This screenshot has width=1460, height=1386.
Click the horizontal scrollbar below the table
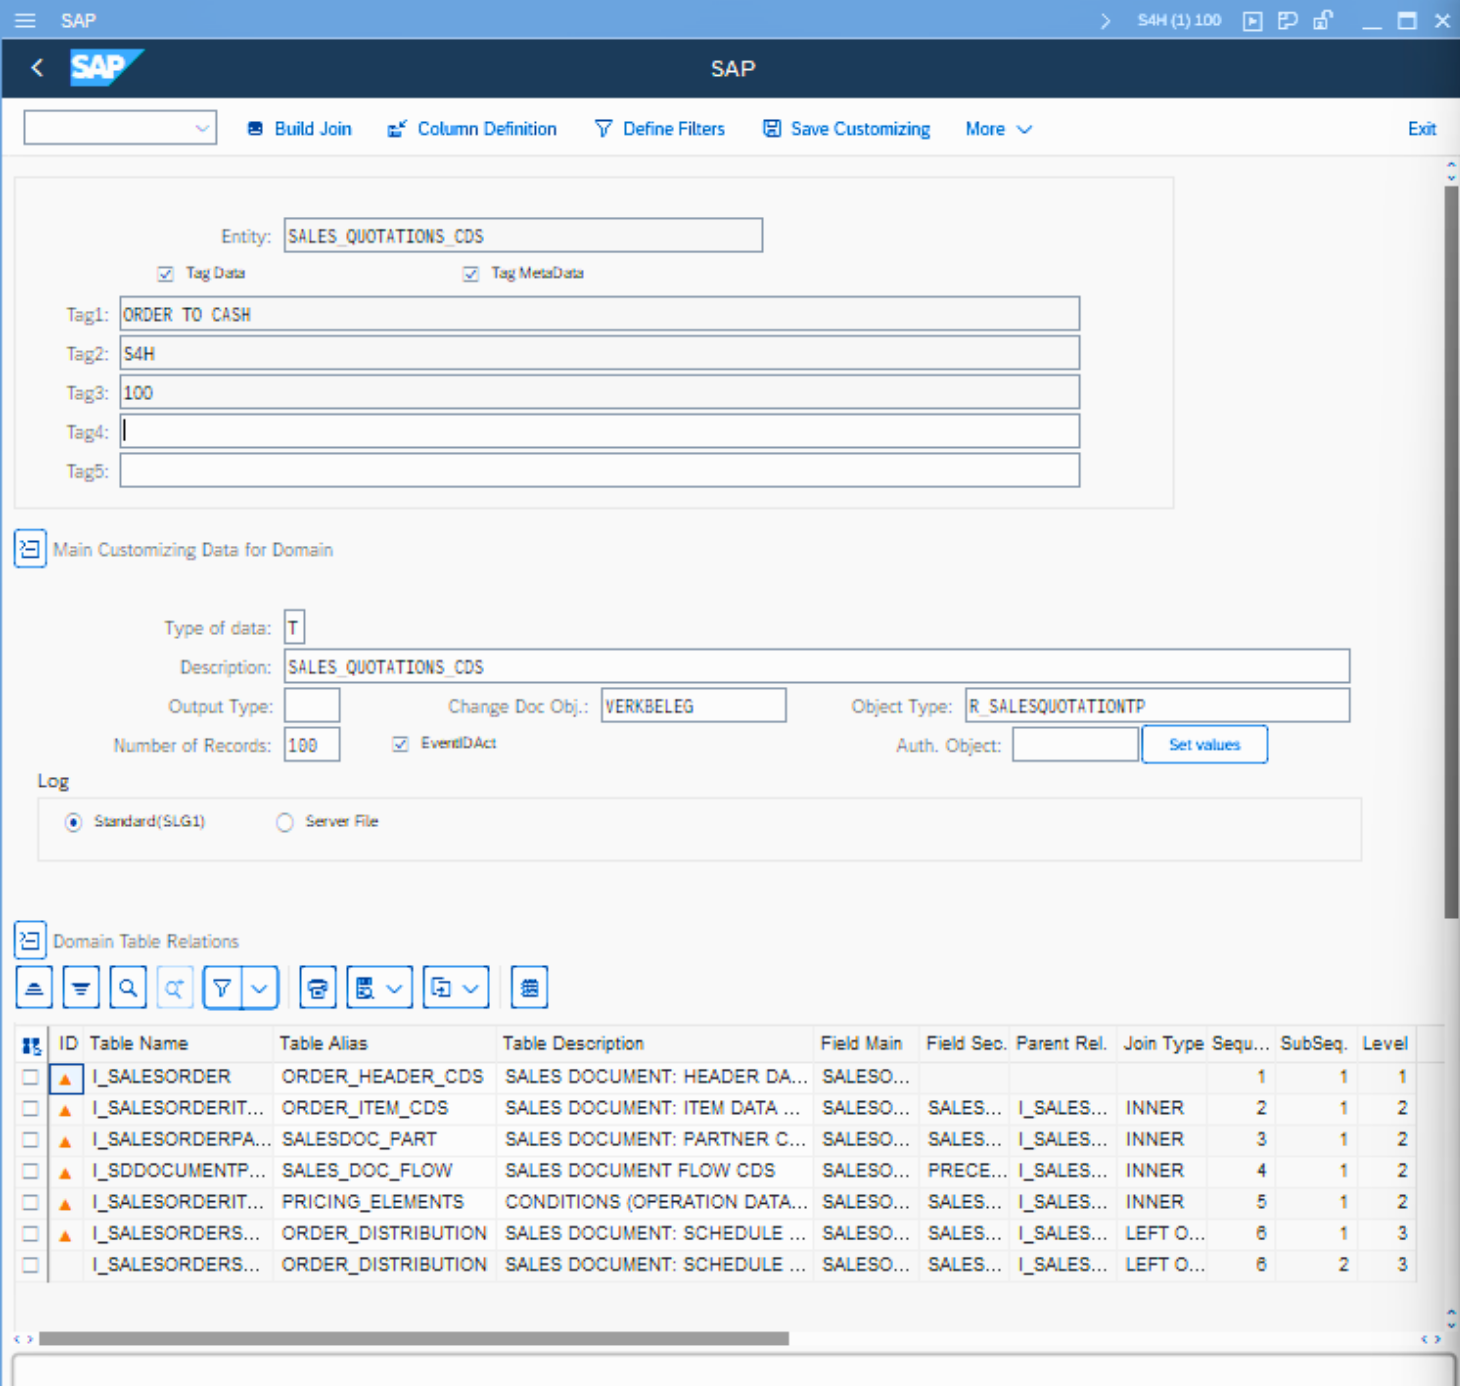[x=413, y=1338]
